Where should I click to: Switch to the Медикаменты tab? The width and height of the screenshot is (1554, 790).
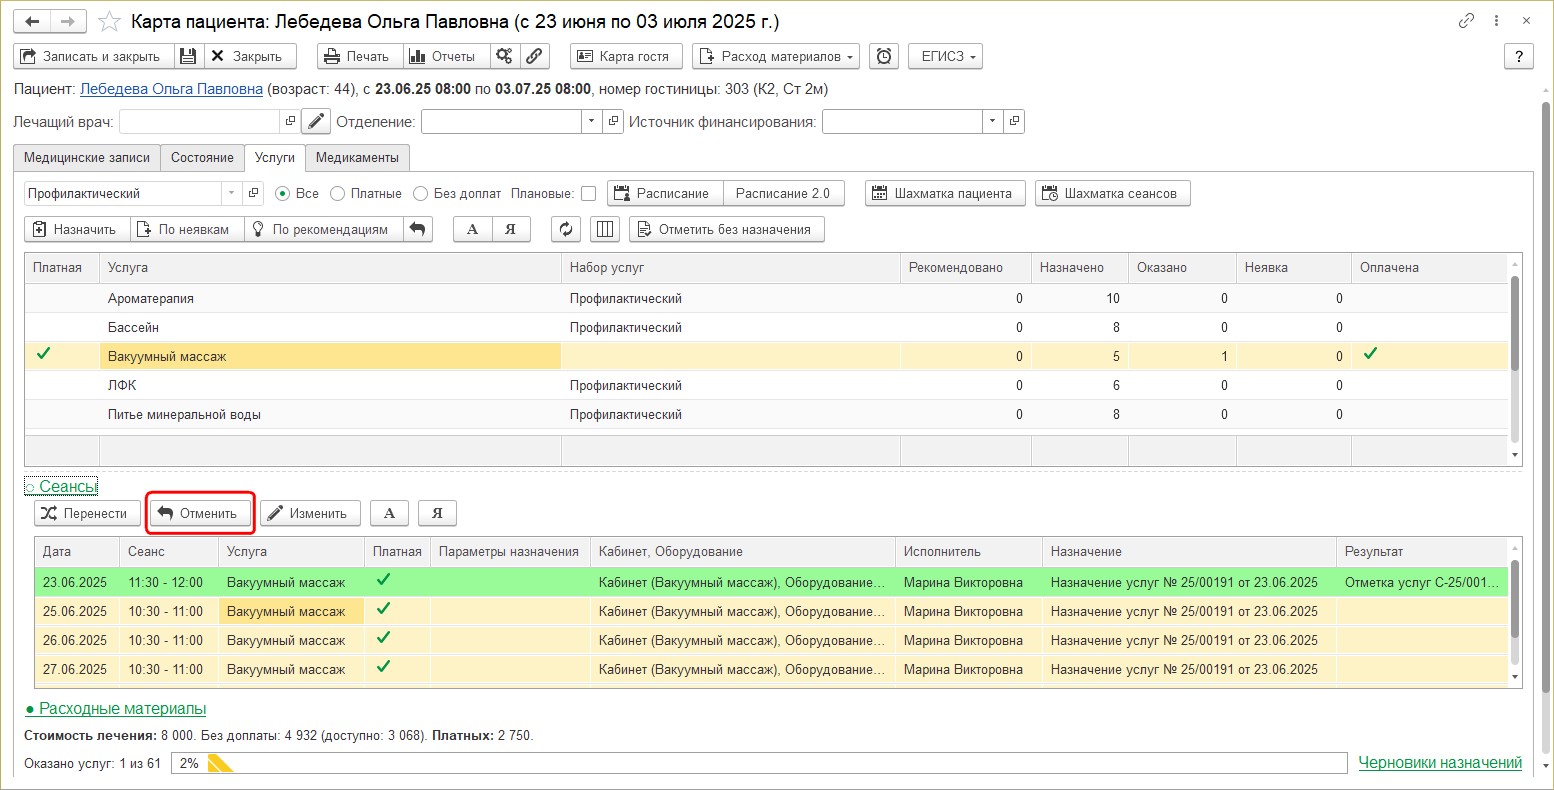pos(358,158)
